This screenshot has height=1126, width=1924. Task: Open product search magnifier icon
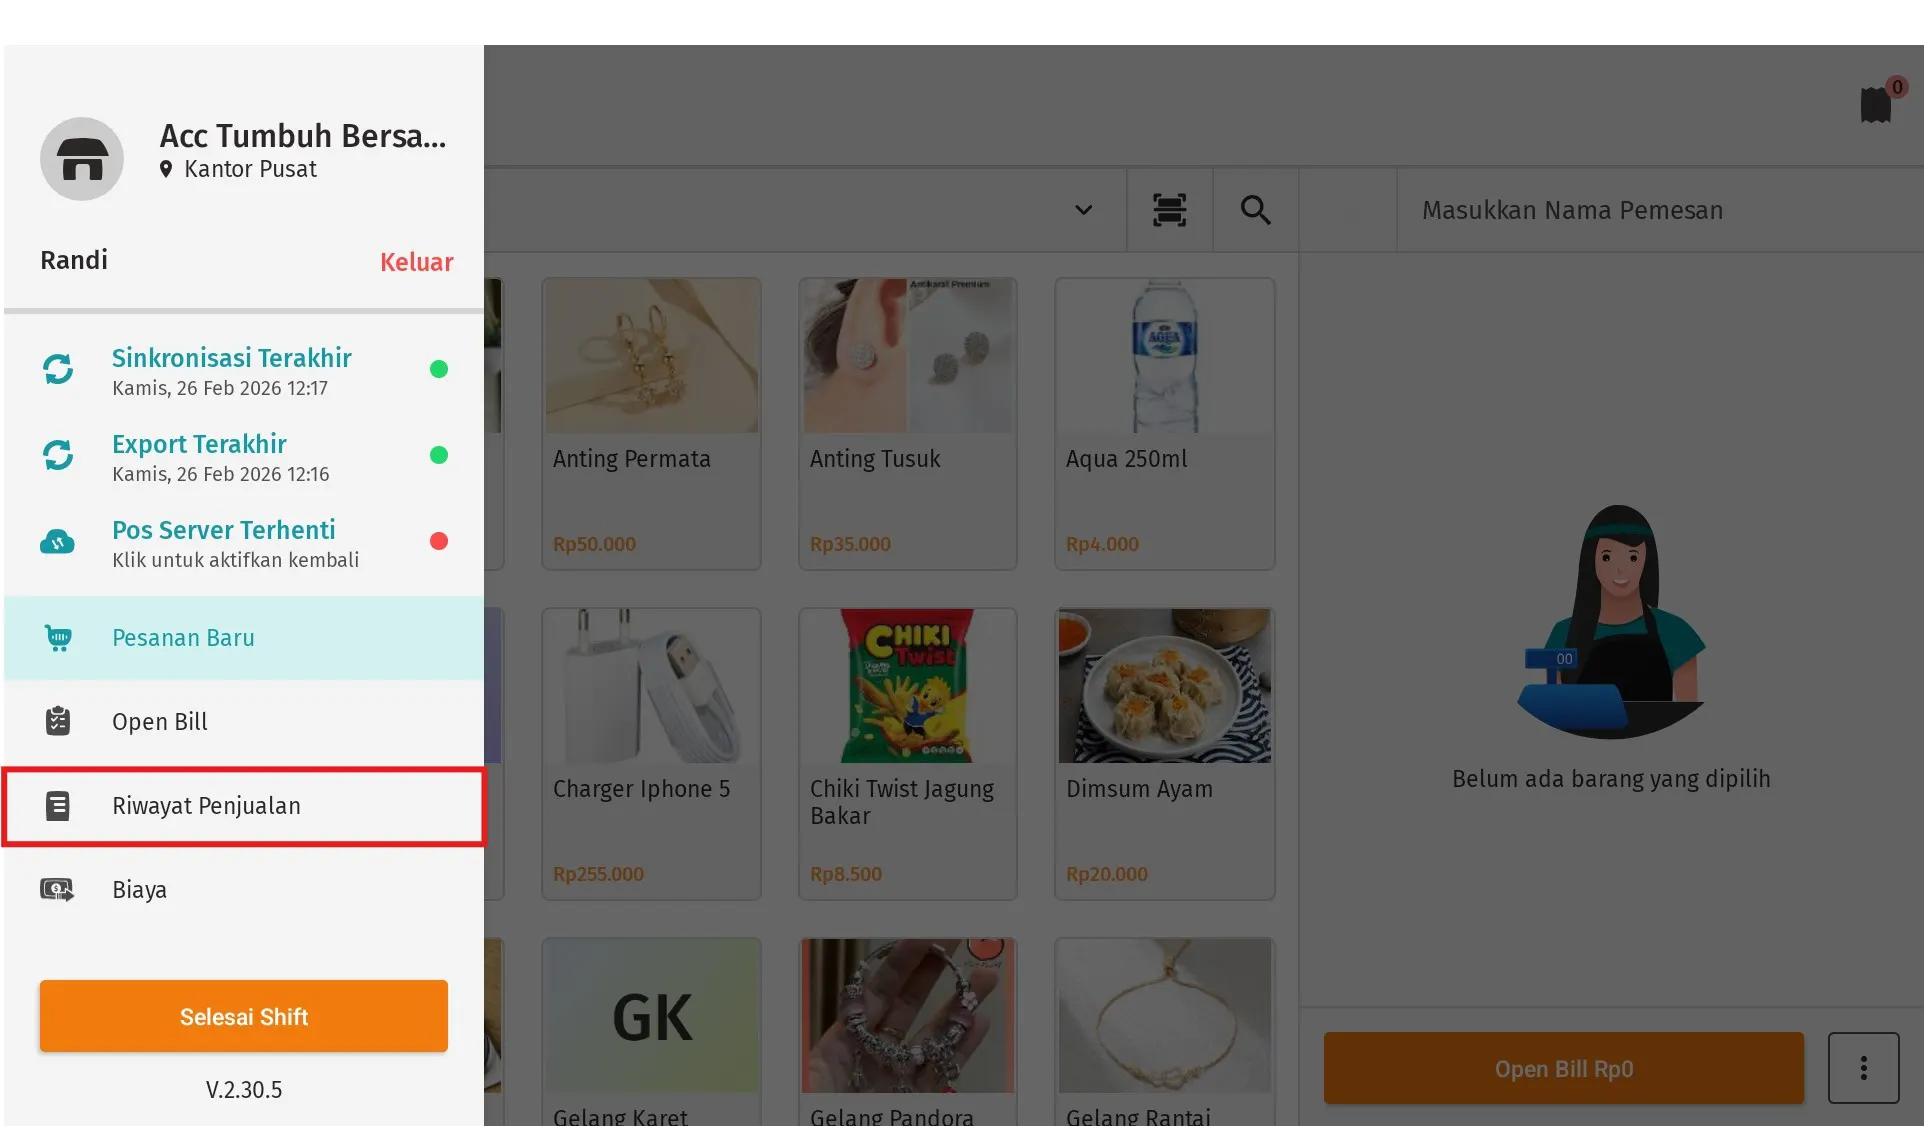(1255, 210)
